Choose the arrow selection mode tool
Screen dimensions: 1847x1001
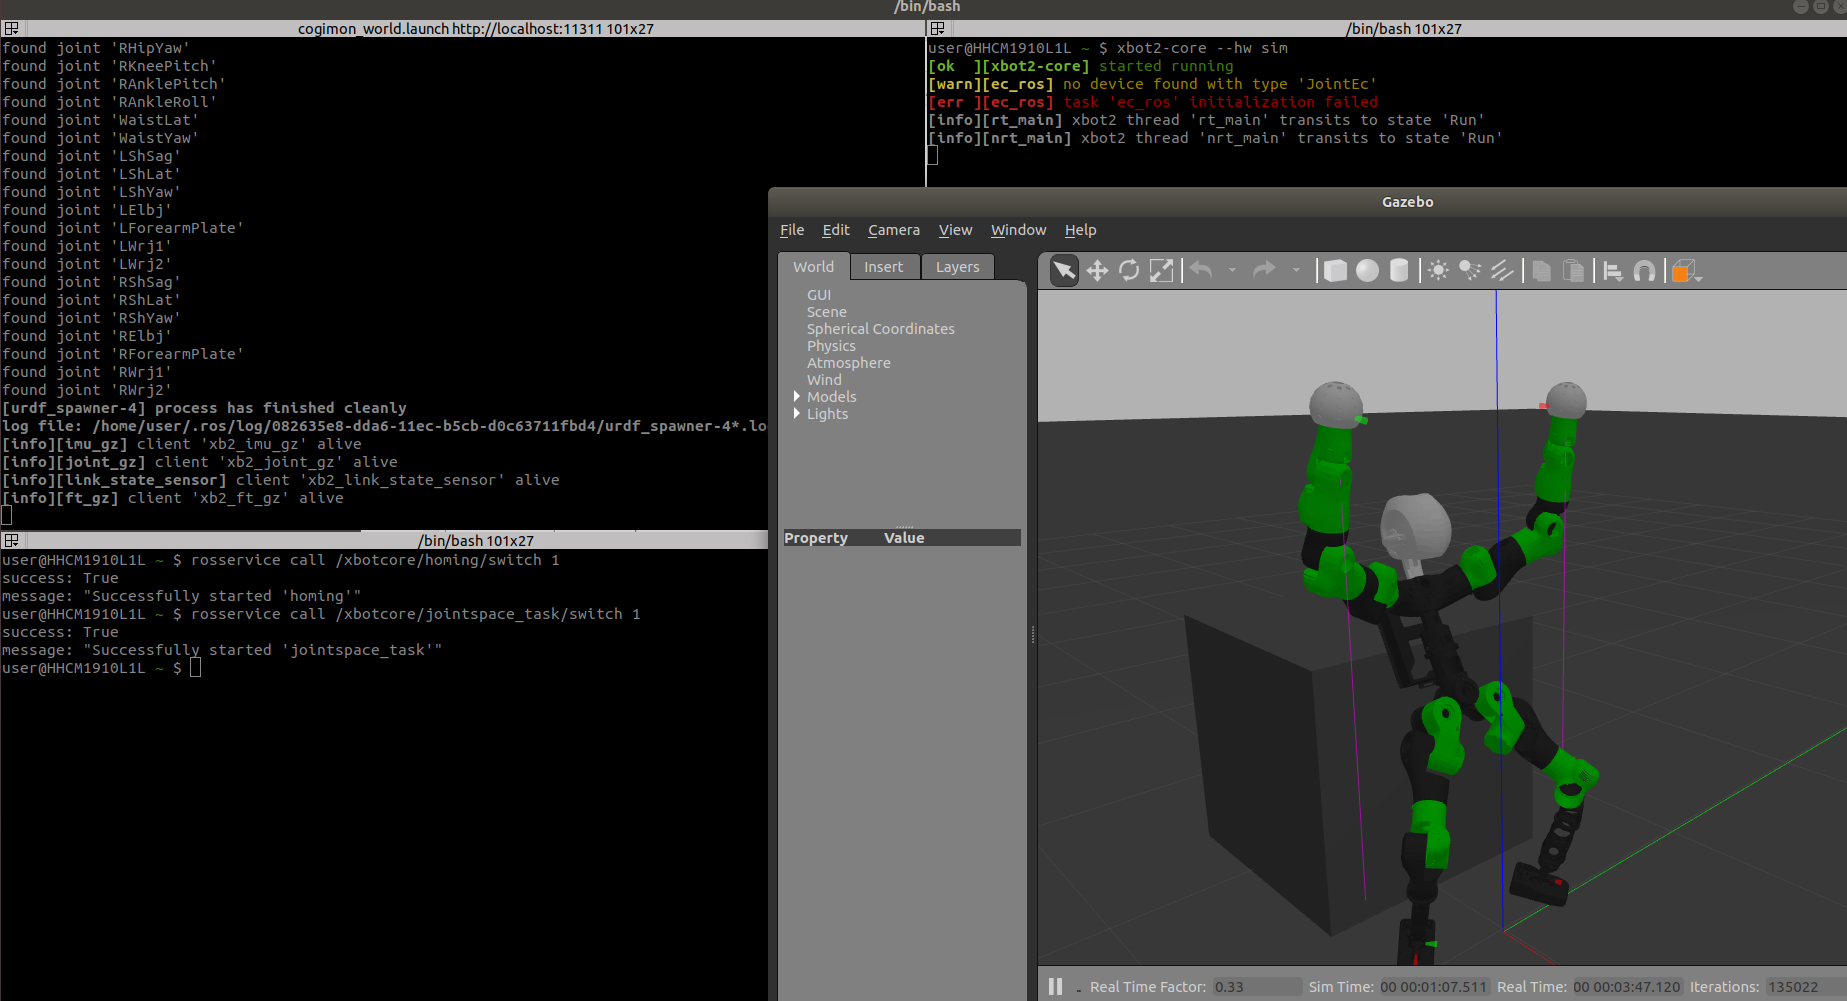pos(1065,271)
